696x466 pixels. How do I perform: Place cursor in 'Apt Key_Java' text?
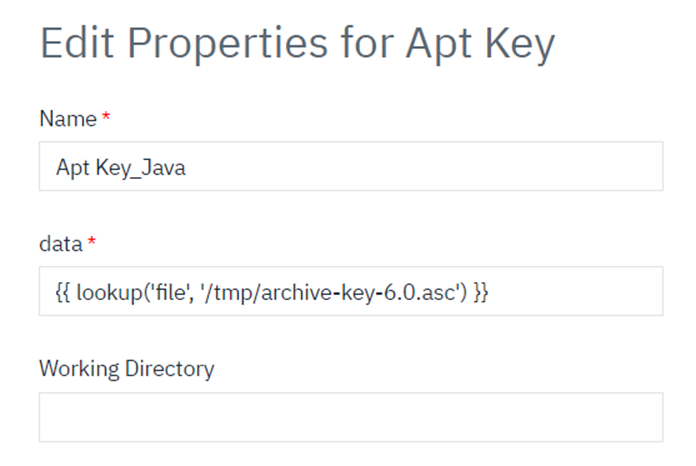pyautogui.click(x=120, y=168)
